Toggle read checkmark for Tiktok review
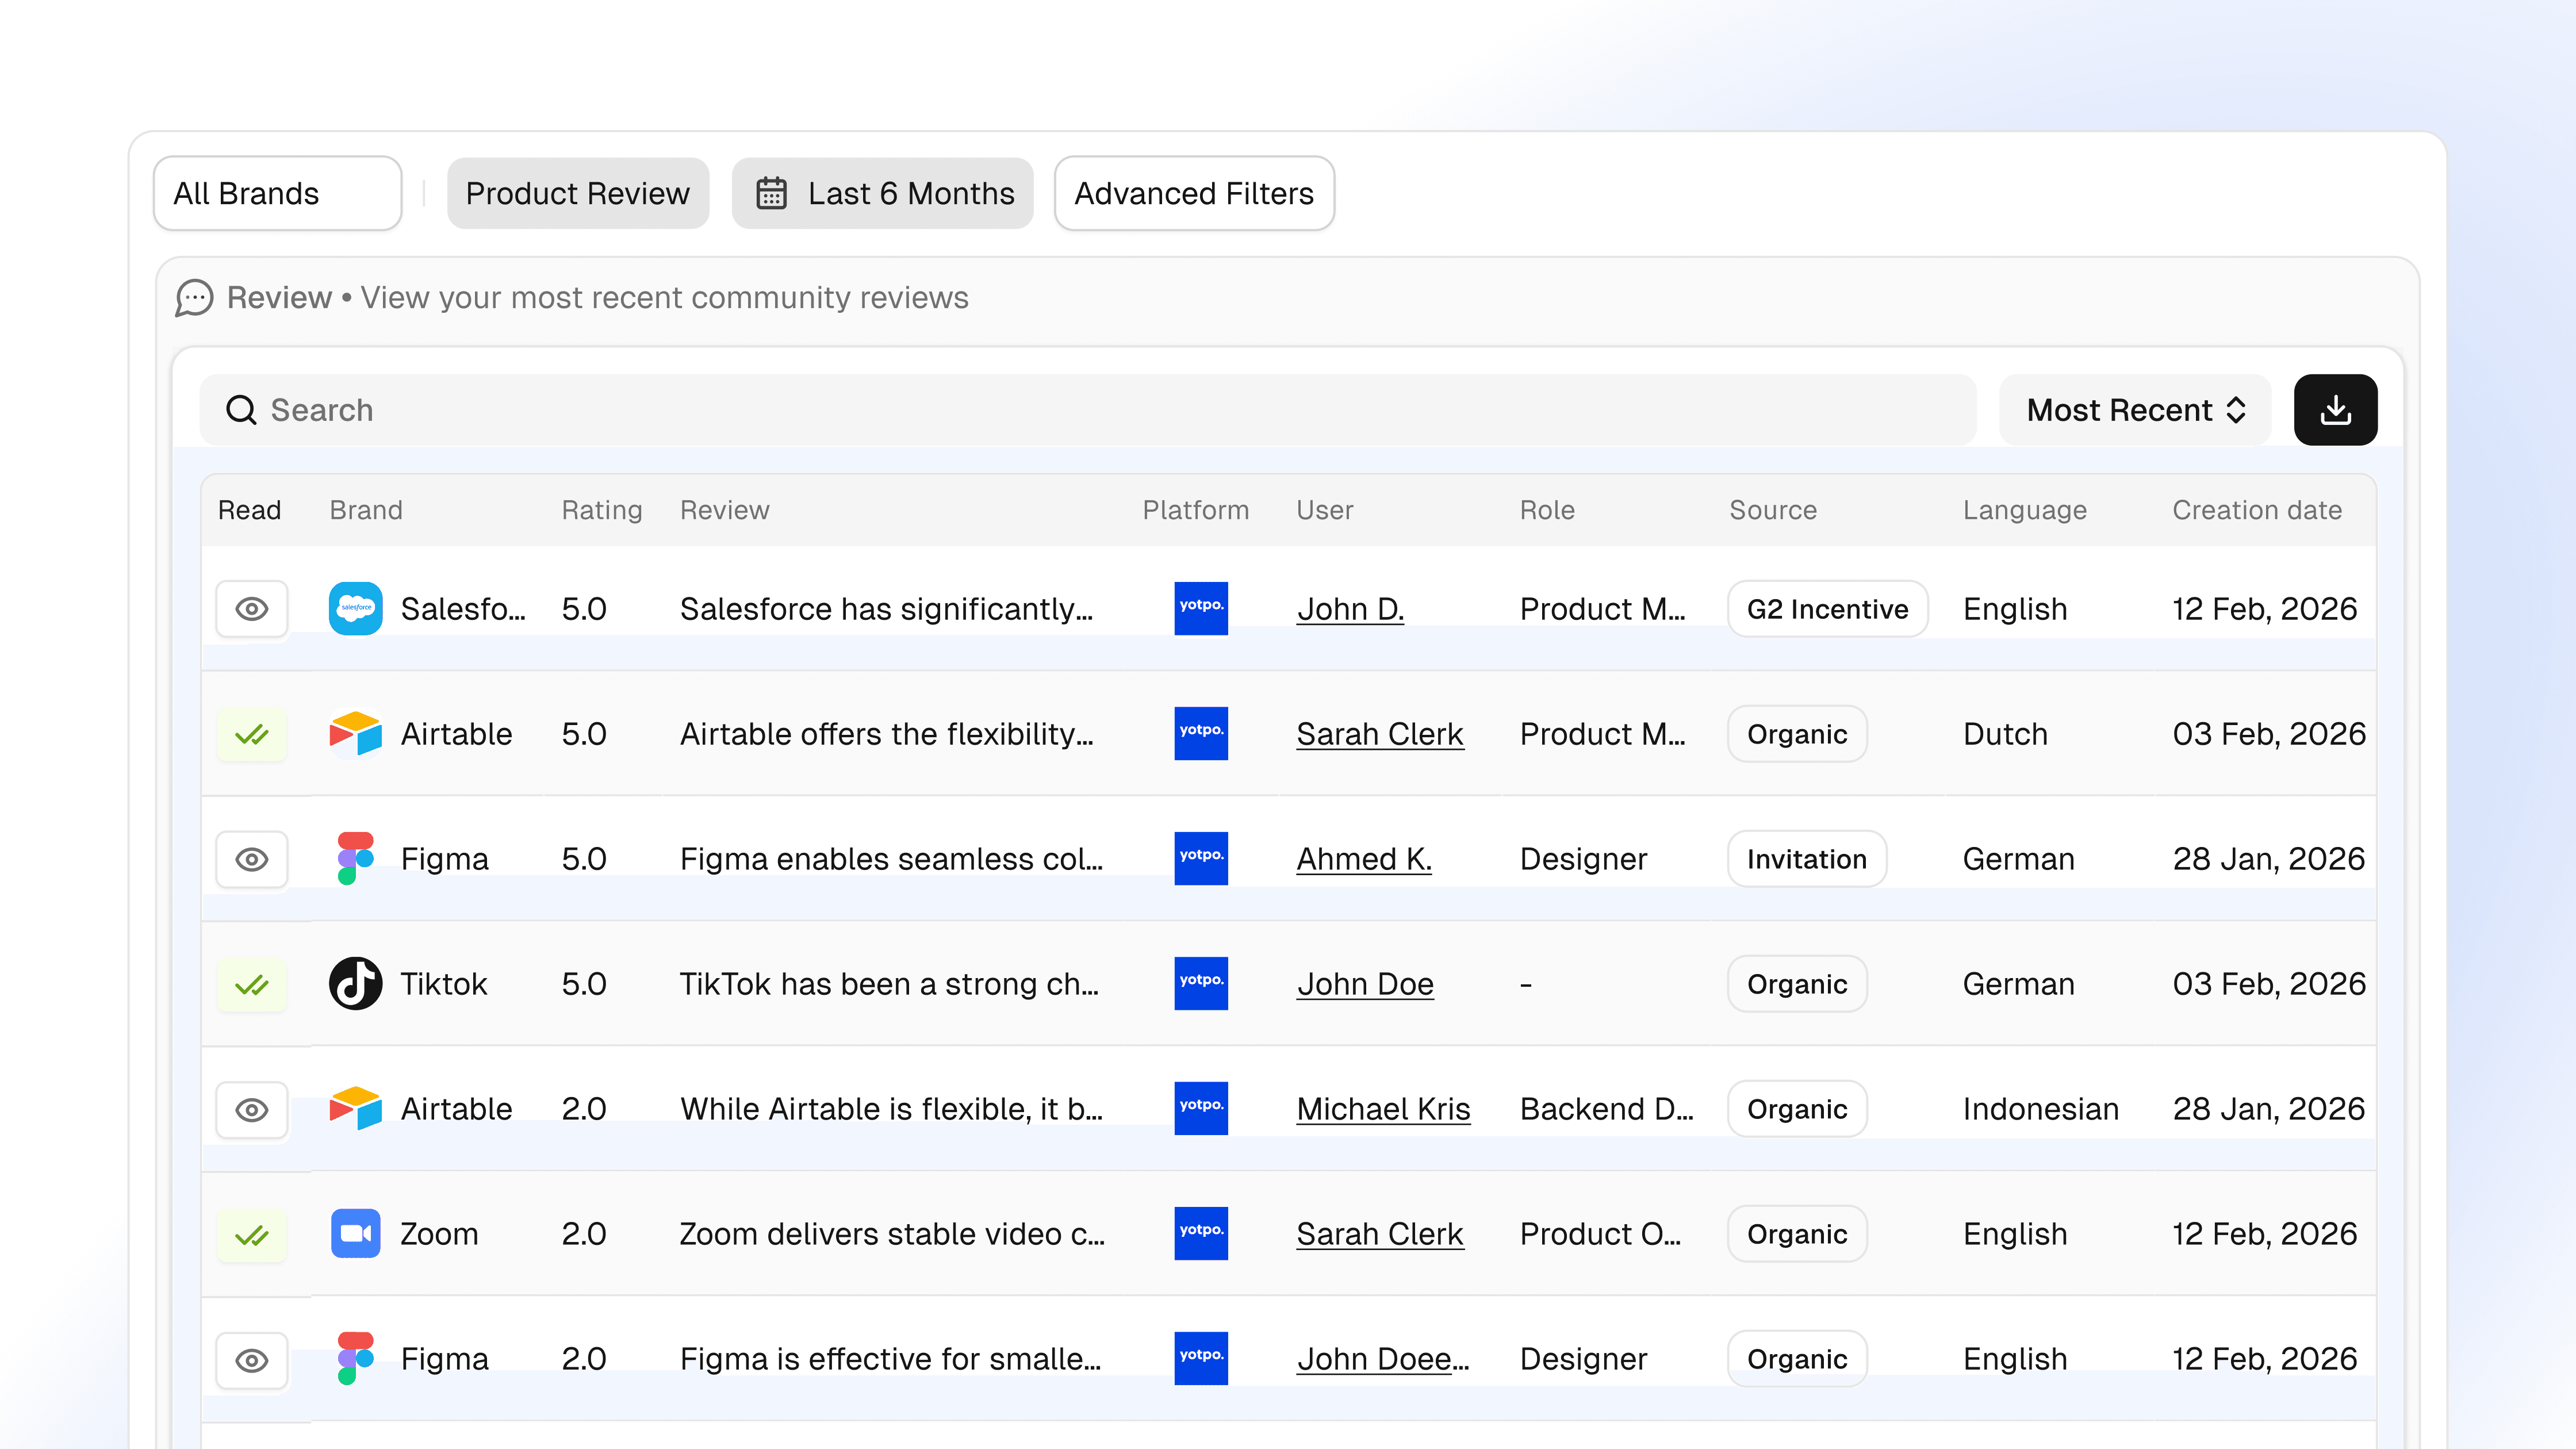2576x1449 pixels. coord(252,985)
